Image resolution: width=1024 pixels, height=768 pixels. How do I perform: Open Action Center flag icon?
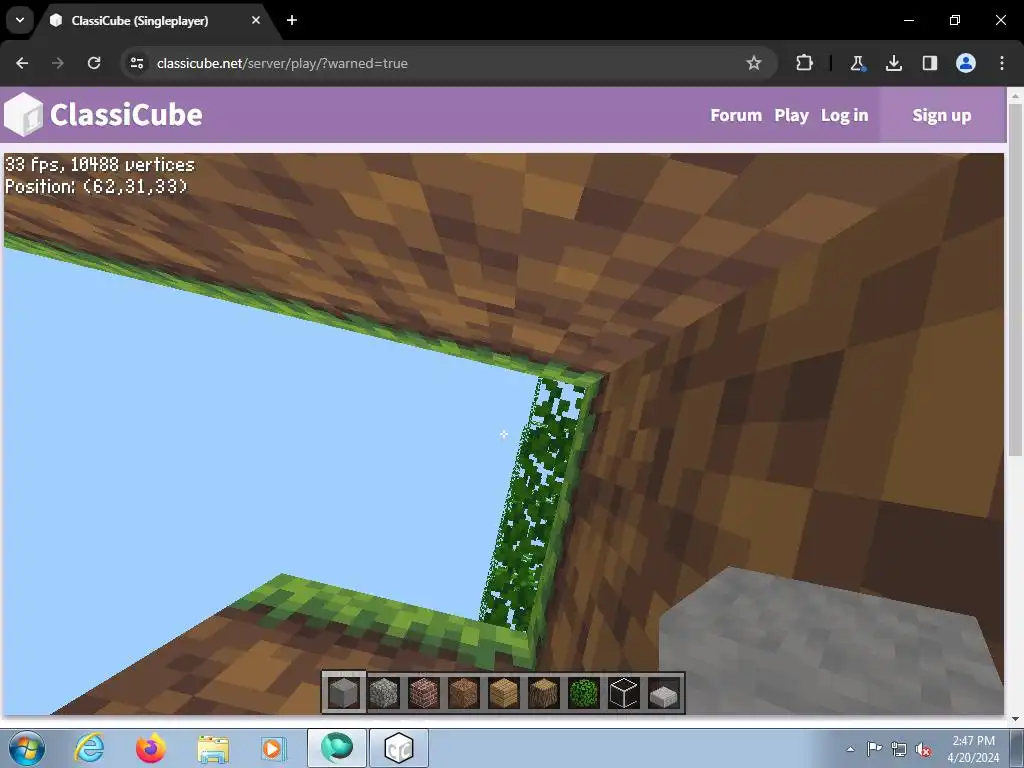(x=874, y=748)
